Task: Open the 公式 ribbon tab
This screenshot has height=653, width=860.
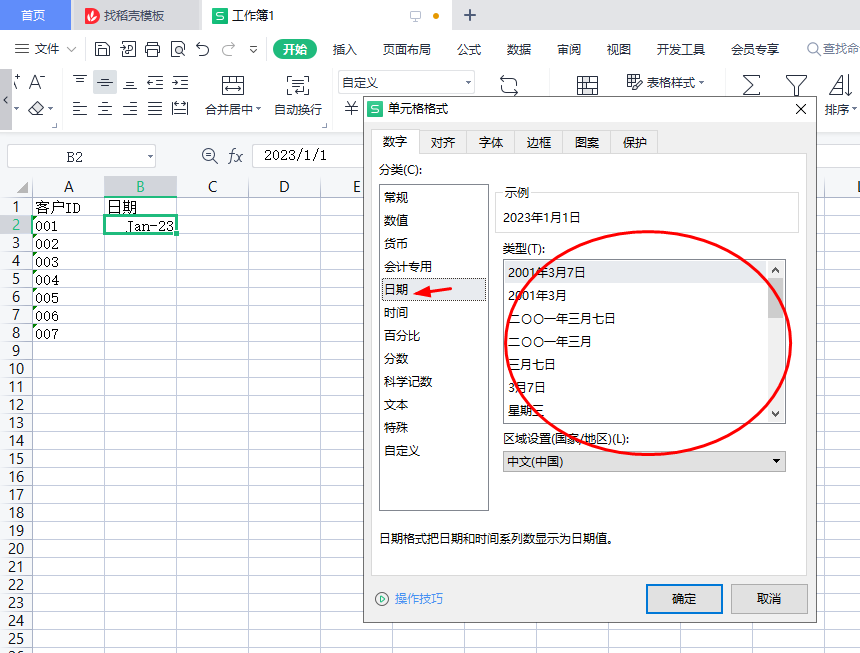Action: (469, 49)
